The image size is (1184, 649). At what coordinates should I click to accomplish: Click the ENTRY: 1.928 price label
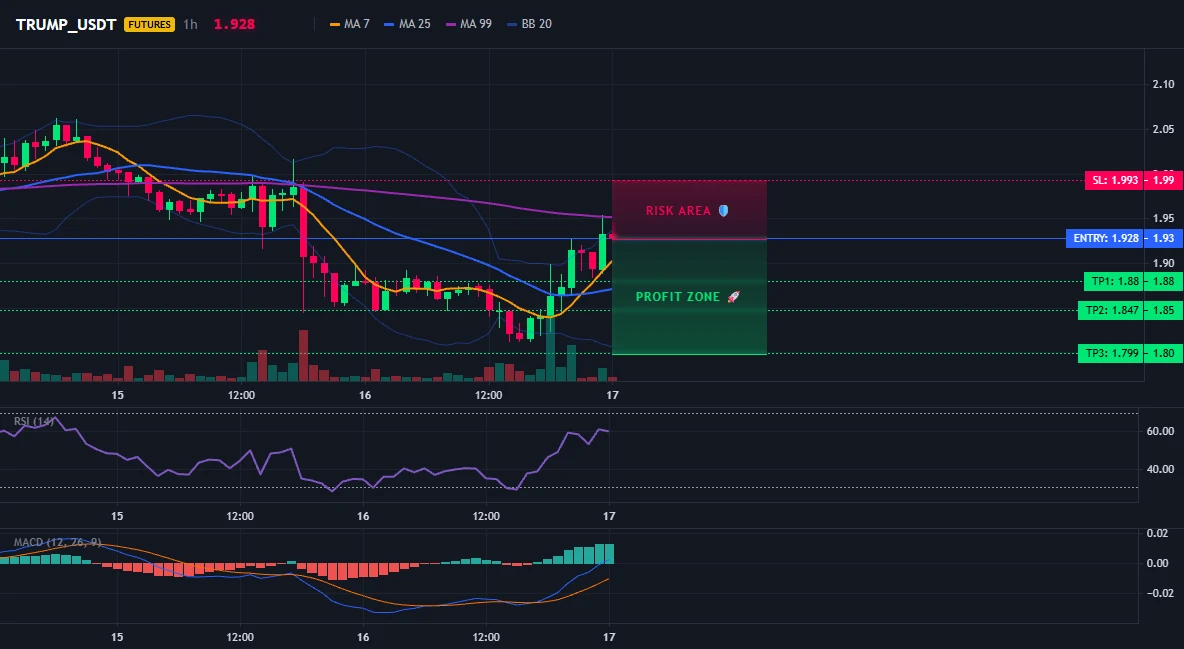tap(1105, 238)
